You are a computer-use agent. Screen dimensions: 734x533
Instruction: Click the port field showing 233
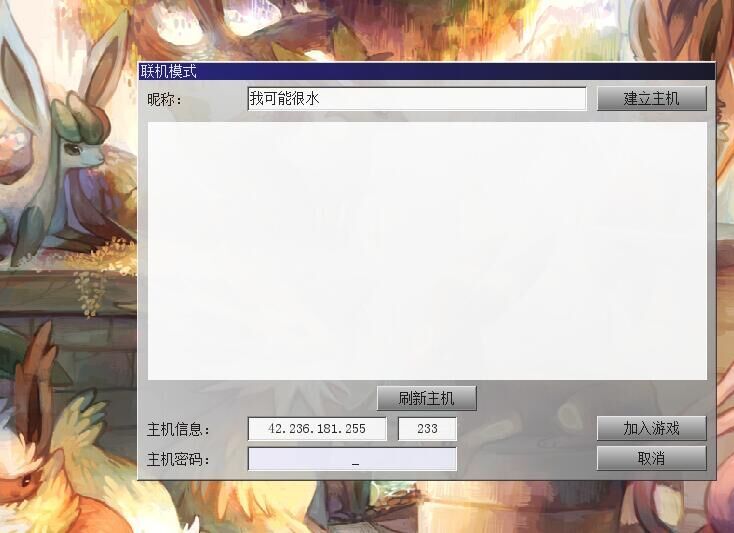pos(427,429)
